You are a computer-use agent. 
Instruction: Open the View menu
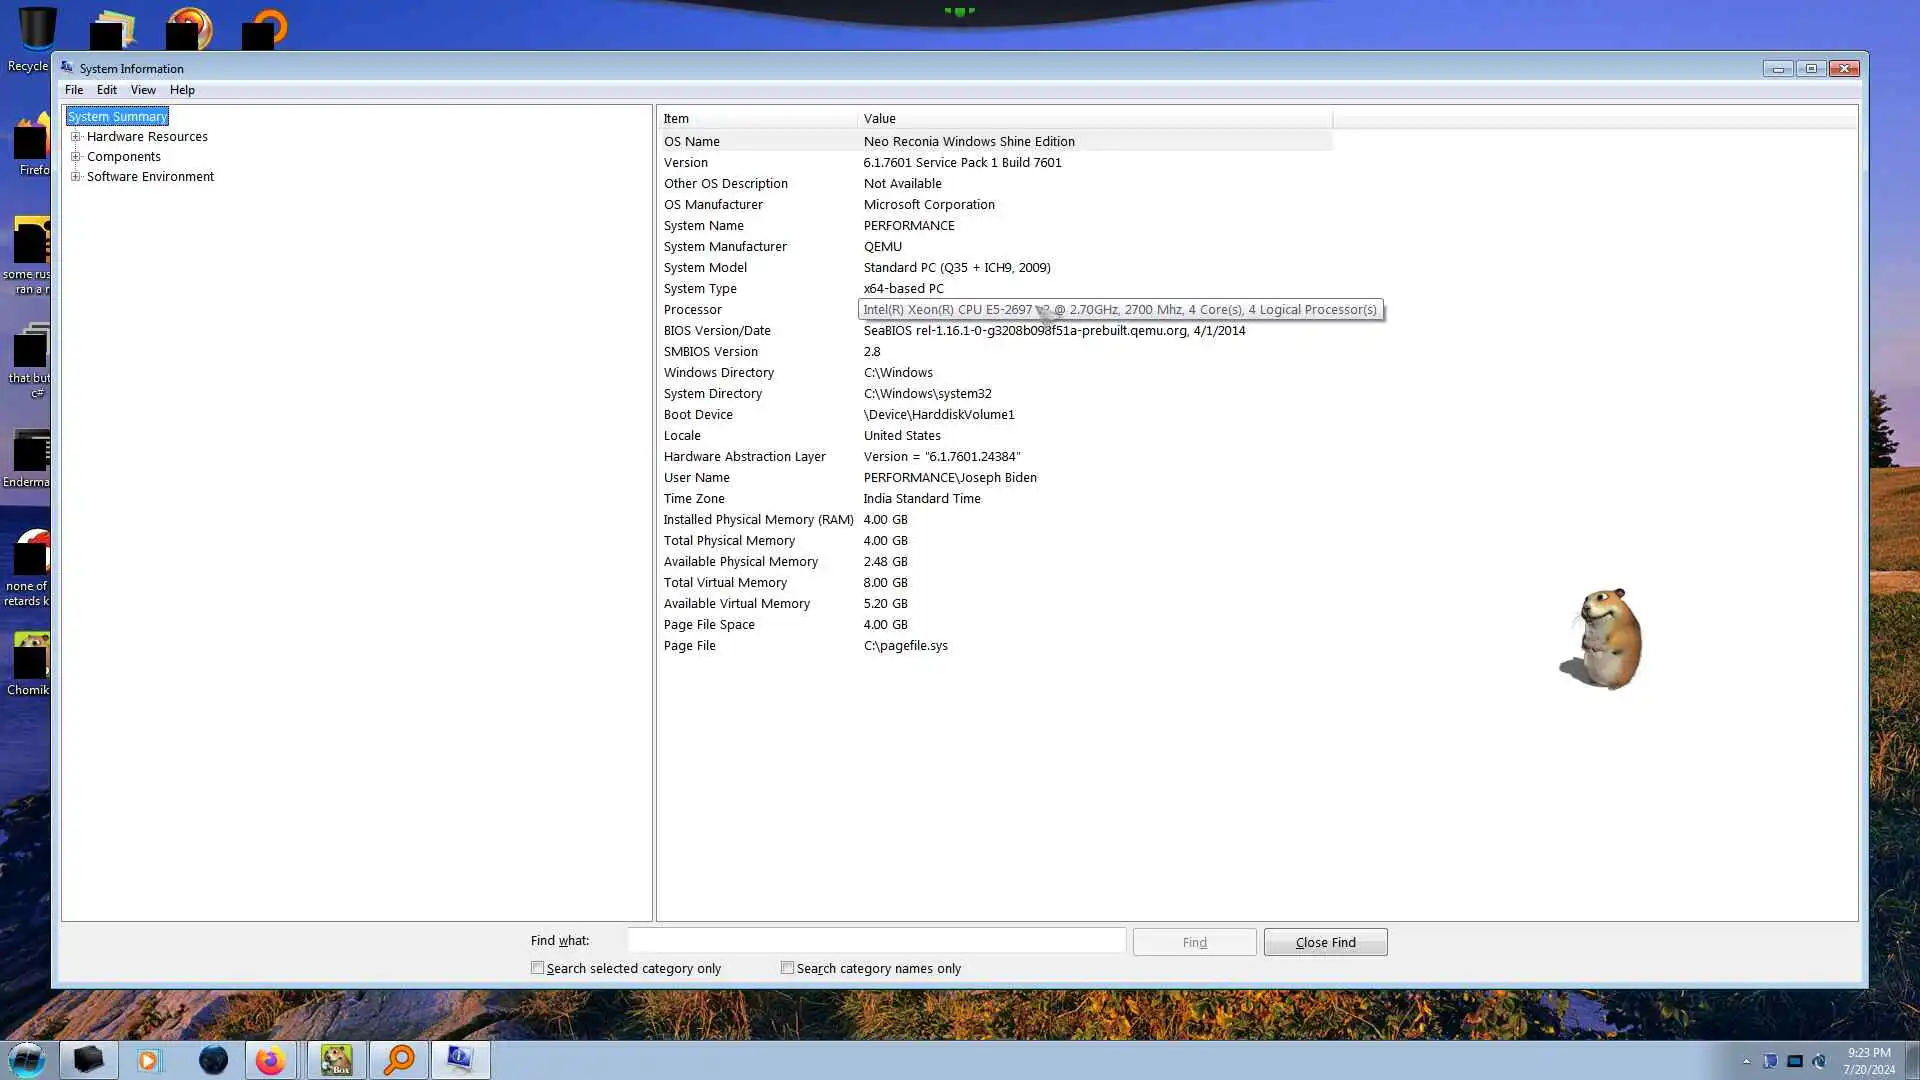[x=143, y=90]
